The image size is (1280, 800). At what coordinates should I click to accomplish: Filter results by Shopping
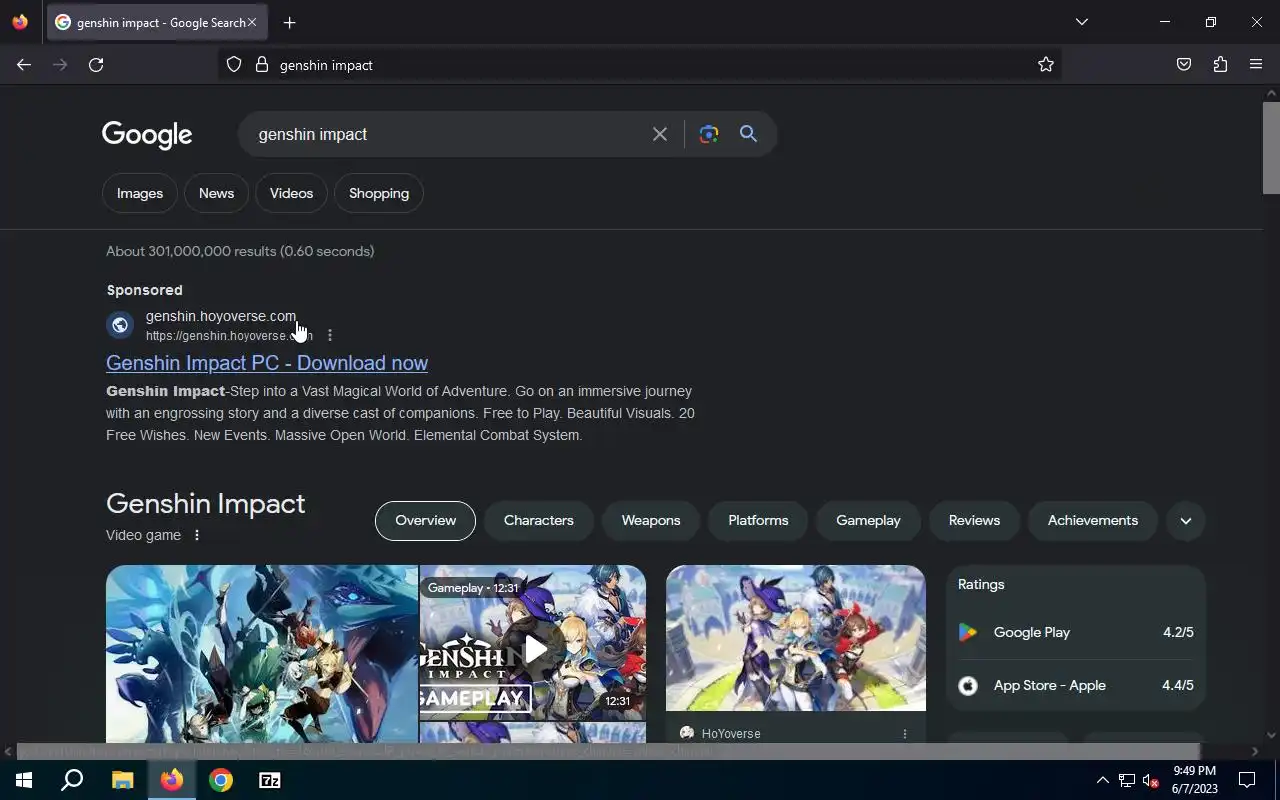pyautogui.click(x=379, y=193)
